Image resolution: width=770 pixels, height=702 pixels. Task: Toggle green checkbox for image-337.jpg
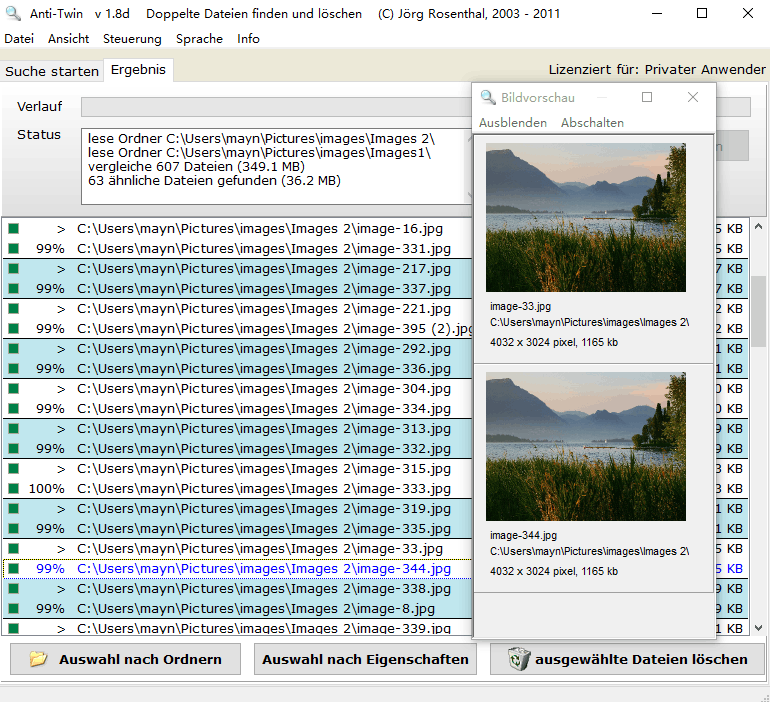point(14,288)
